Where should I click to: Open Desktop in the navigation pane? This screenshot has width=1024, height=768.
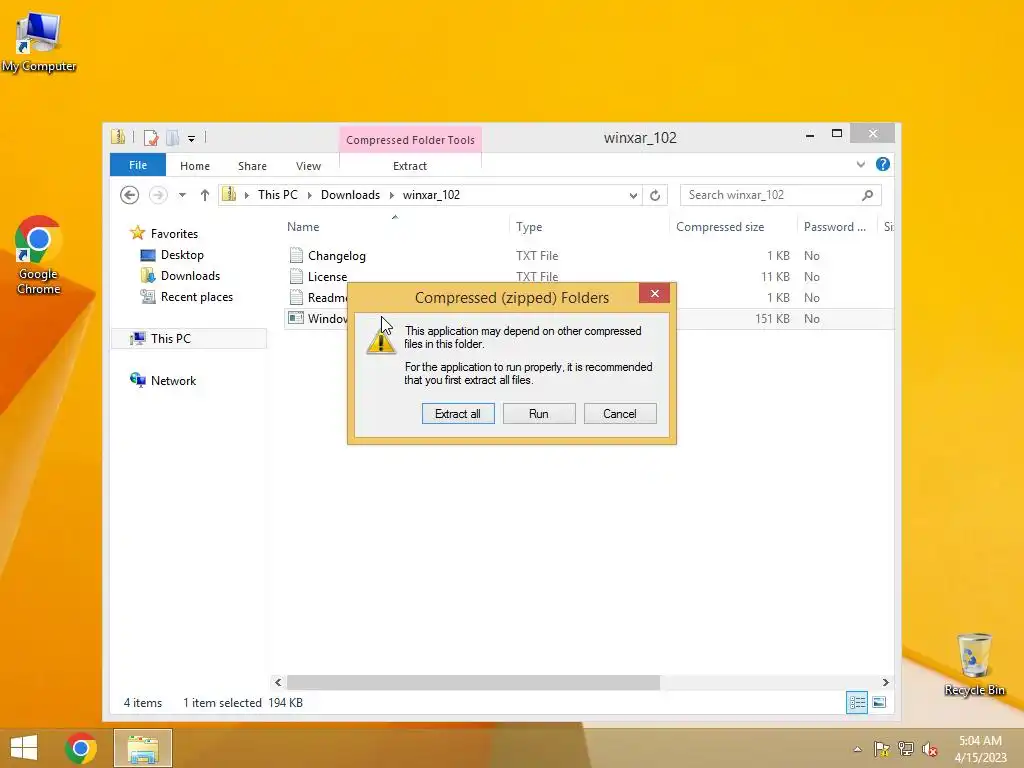coord(182,255)
